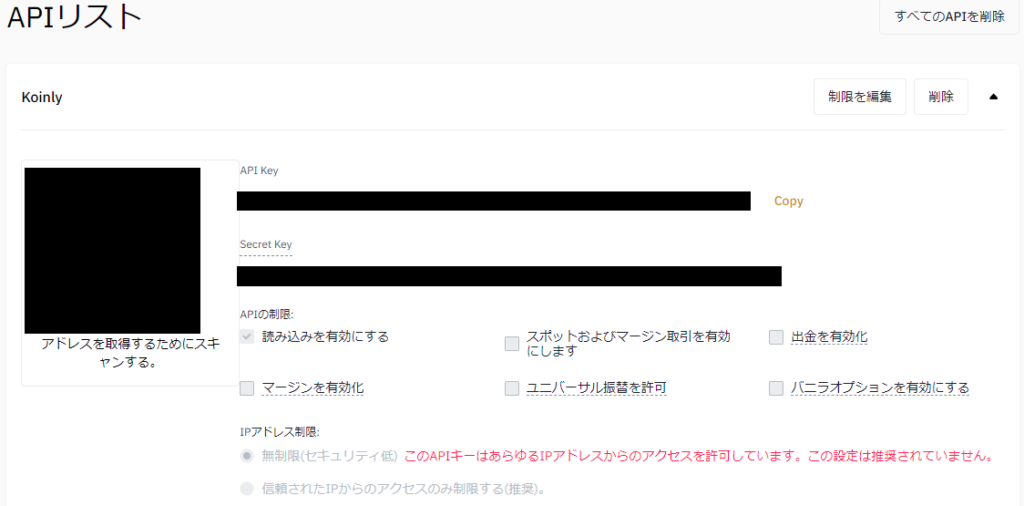Click the すべてのAPIを削除 button

950,17
